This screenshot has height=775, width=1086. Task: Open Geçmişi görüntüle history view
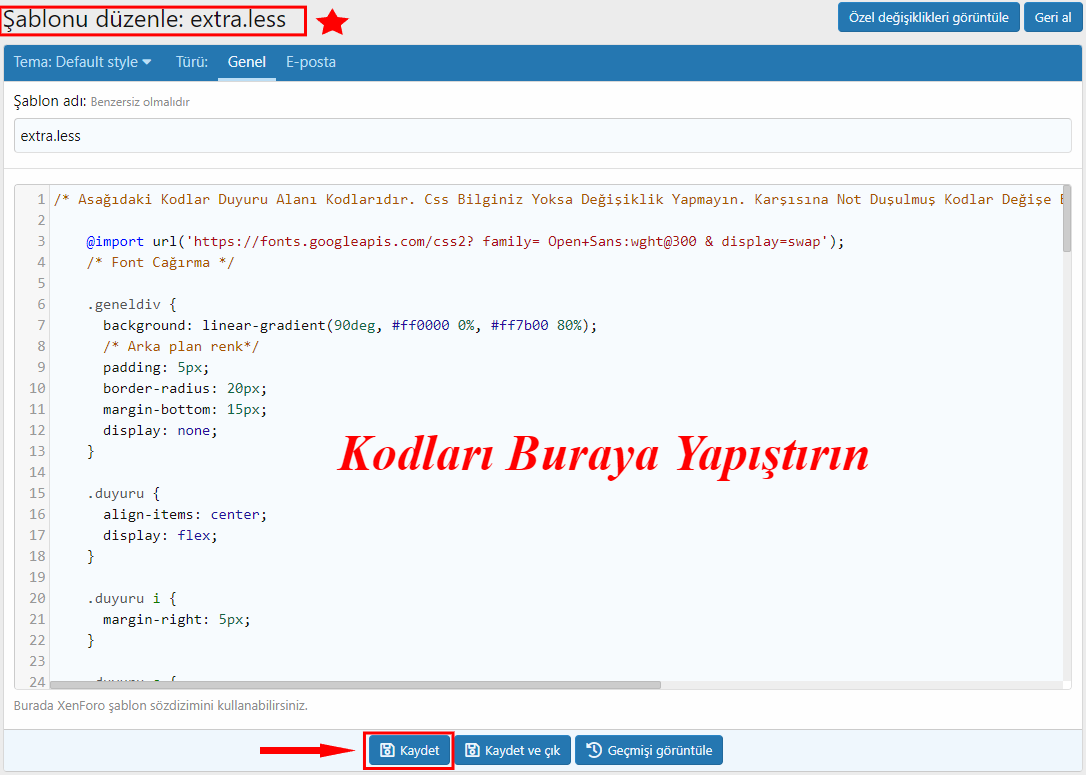648,750
